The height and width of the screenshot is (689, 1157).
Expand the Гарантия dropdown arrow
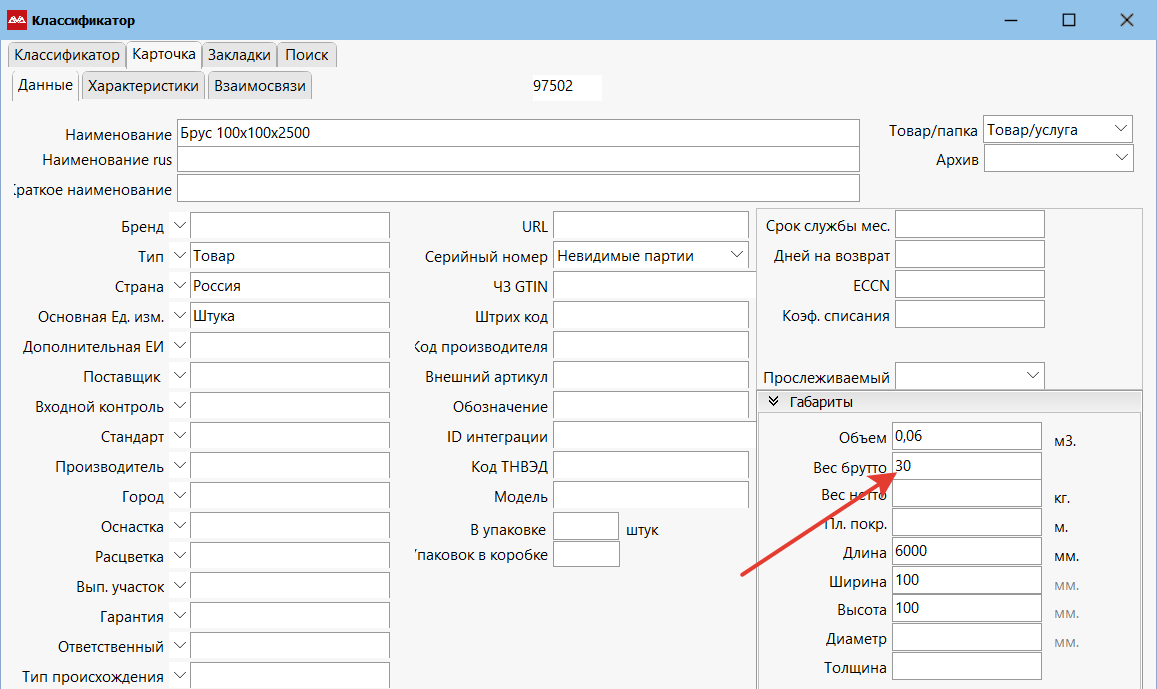pyautogui.click(x=179, y=616)
